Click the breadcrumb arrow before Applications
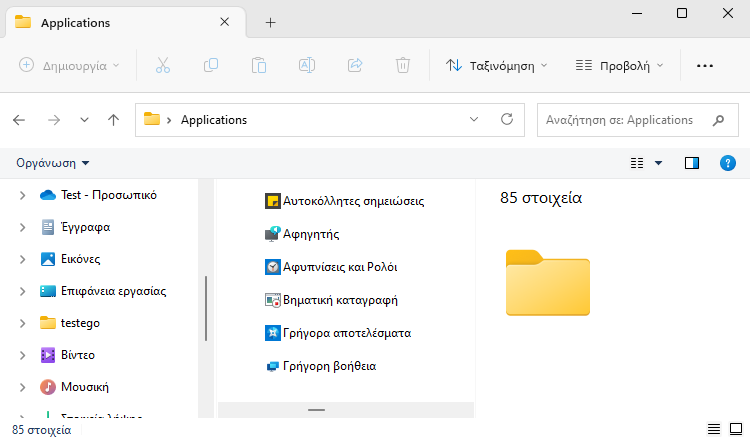 tap(169, 120)
